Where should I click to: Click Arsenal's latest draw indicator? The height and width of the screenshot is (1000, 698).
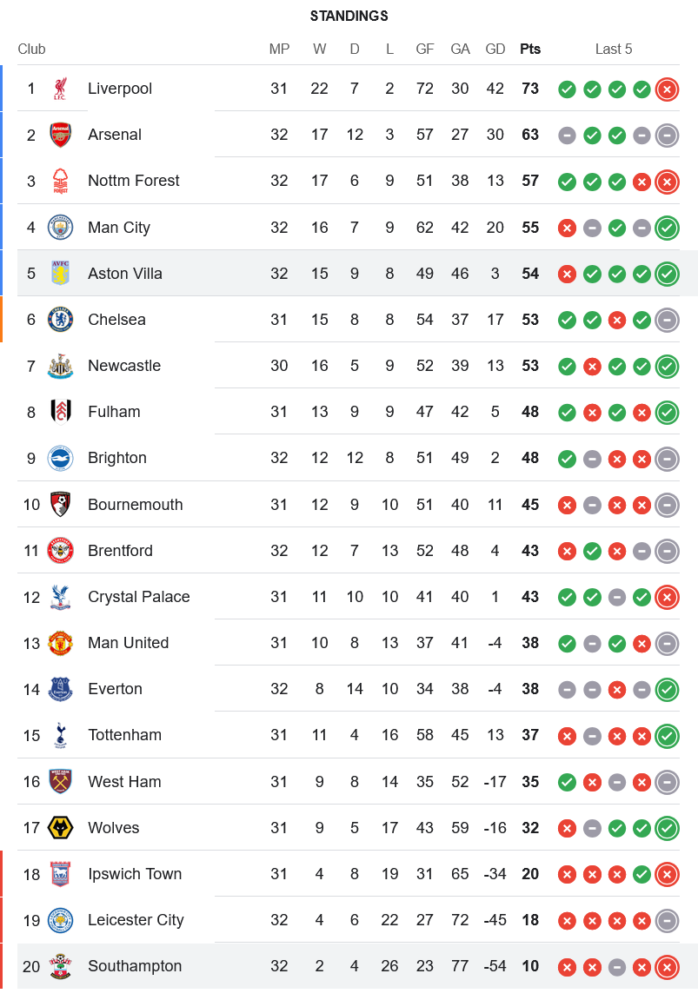667,135
